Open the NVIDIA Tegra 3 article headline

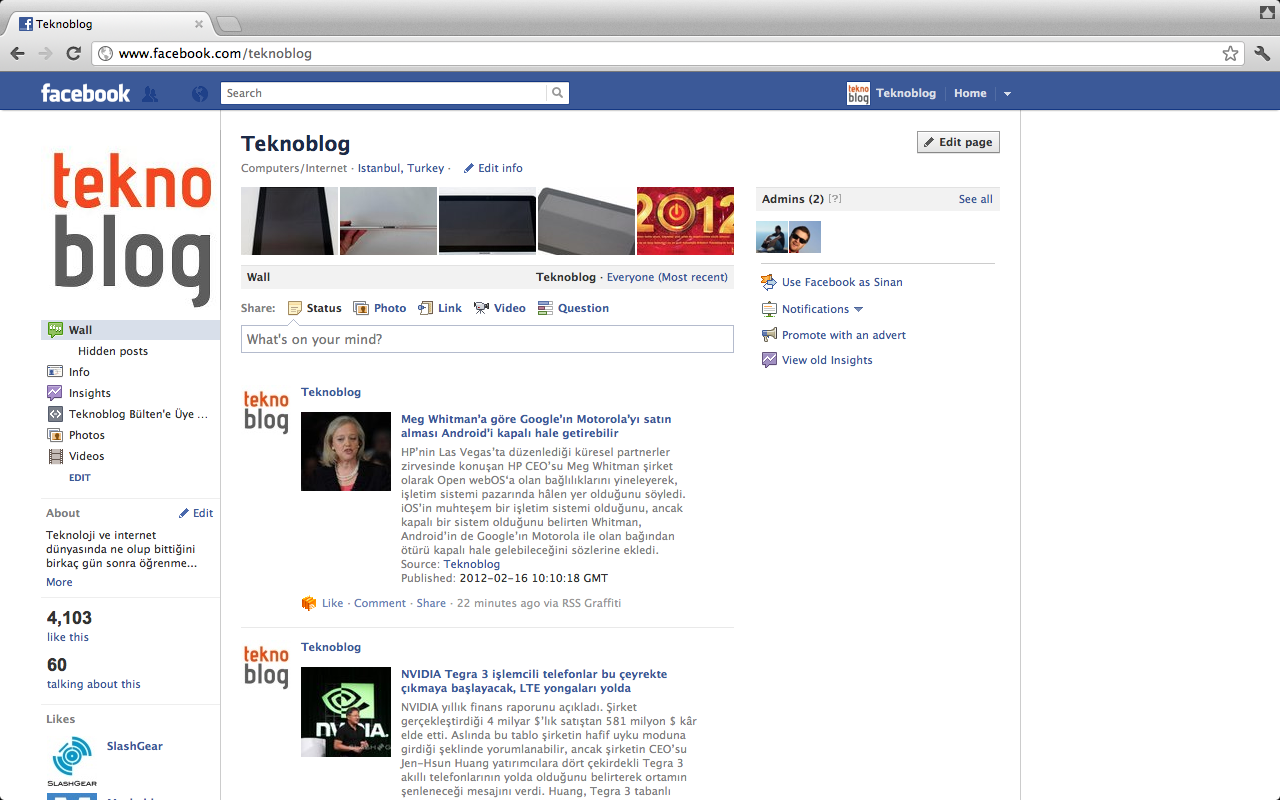[x=534, y=681]
